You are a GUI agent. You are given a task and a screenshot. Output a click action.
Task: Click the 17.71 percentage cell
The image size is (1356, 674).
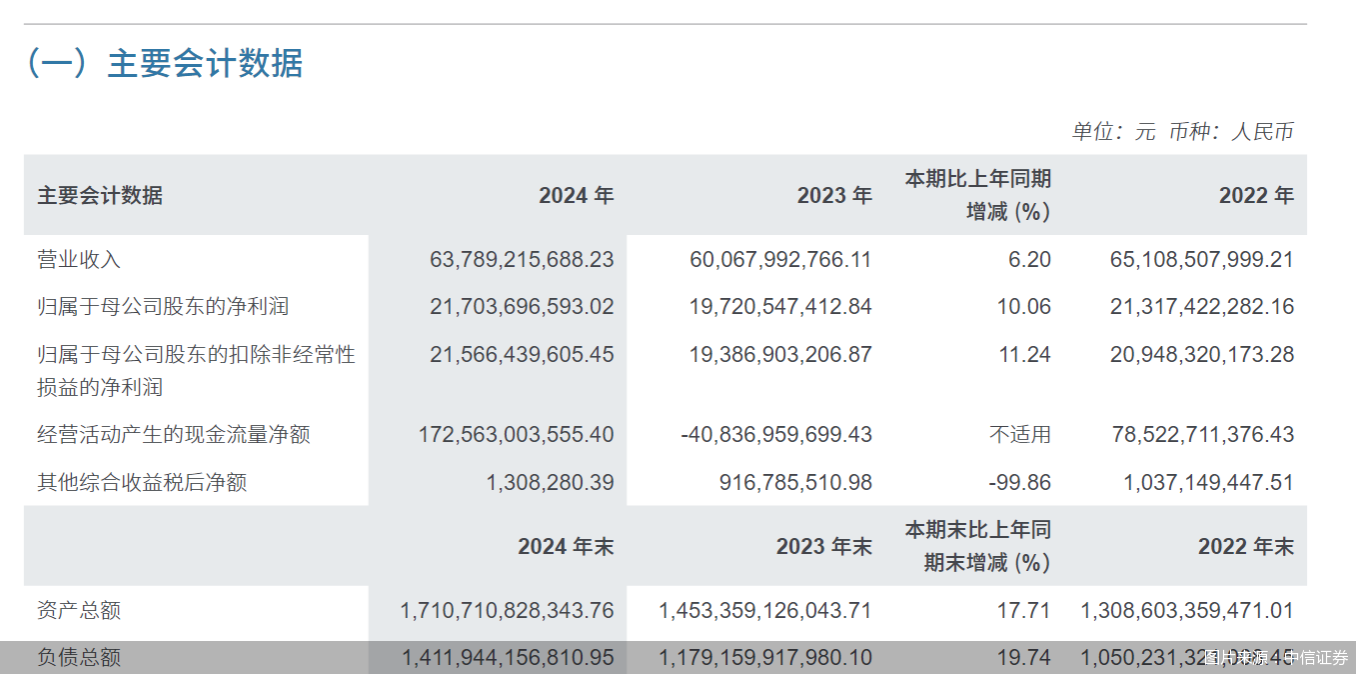(1024, 610)
